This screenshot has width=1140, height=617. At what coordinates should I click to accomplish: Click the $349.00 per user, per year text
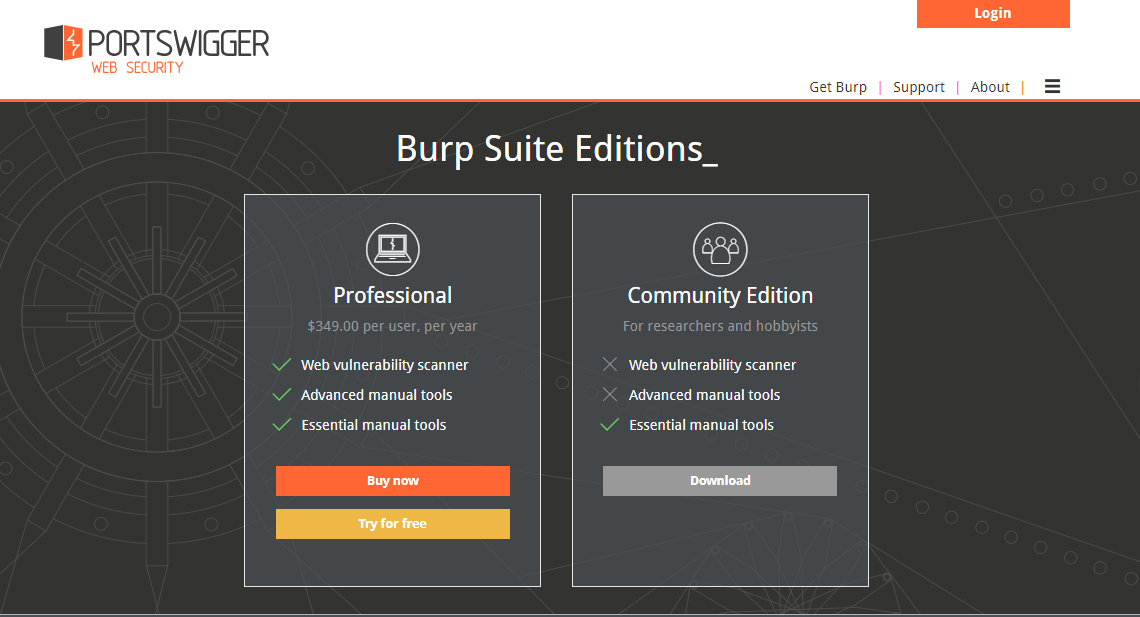[x=393, y=326]
